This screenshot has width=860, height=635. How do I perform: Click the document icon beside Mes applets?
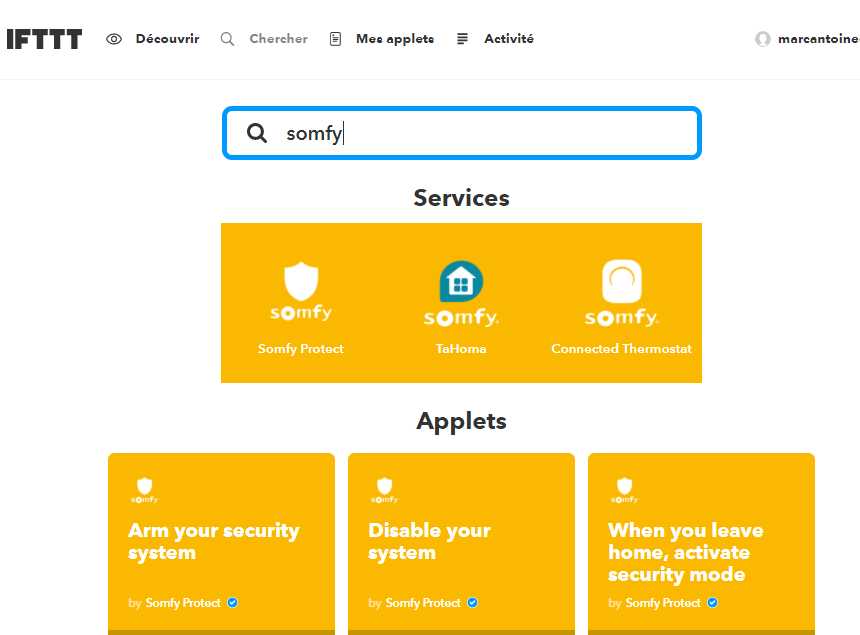pyautogui.click(x=335, y=39)
